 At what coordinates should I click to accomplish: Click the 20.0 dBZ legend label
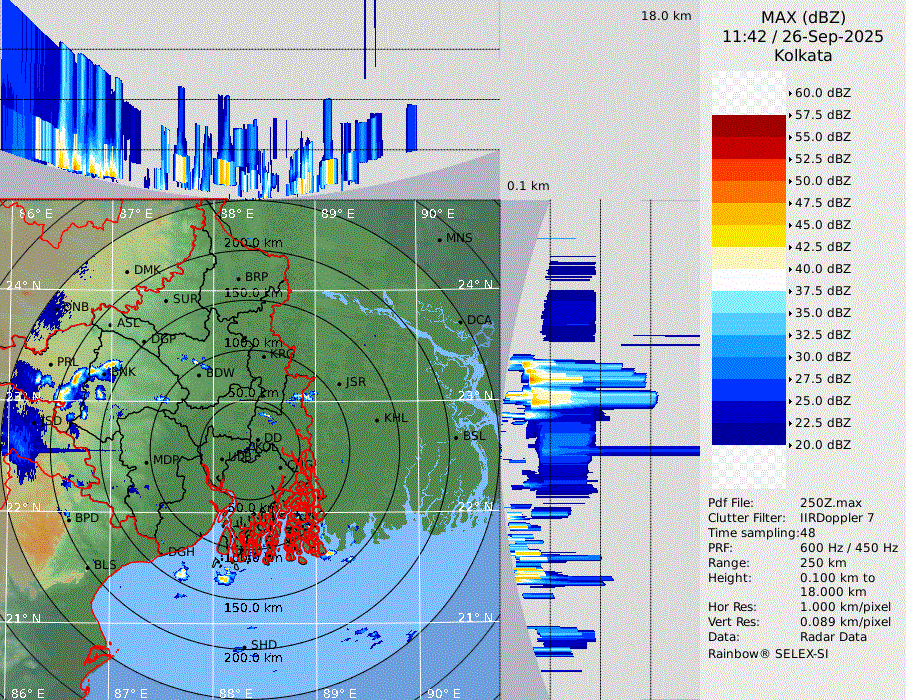[x=822, y=445]
